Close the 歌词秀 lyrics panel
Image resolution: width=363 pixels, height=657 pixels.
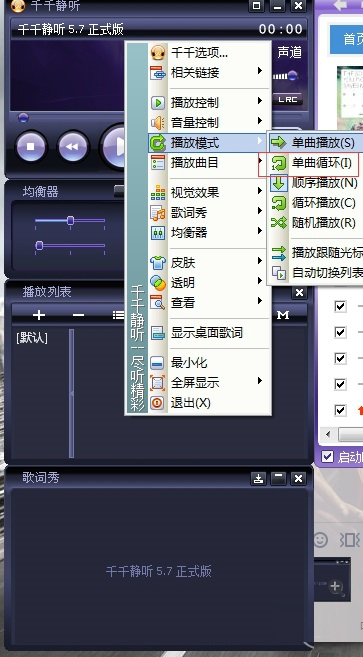tap(298, 479)
